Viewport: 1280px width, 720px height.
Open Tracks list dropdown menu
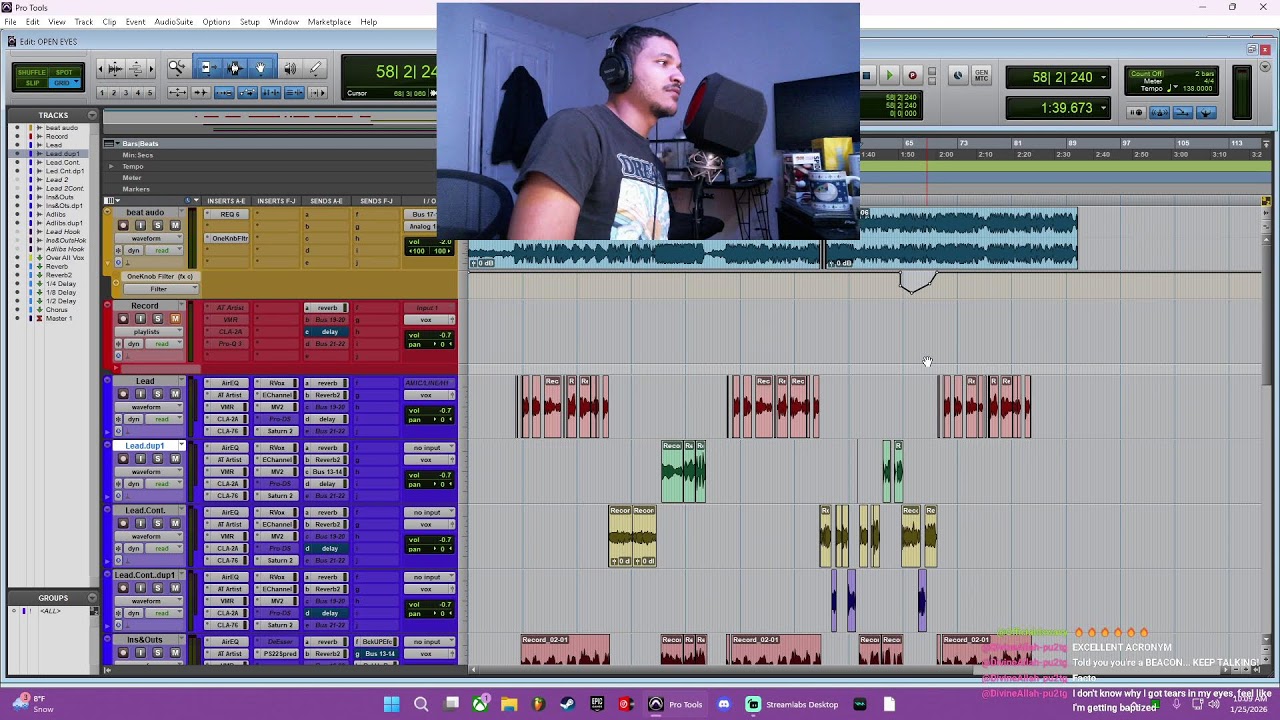(92, 115)
